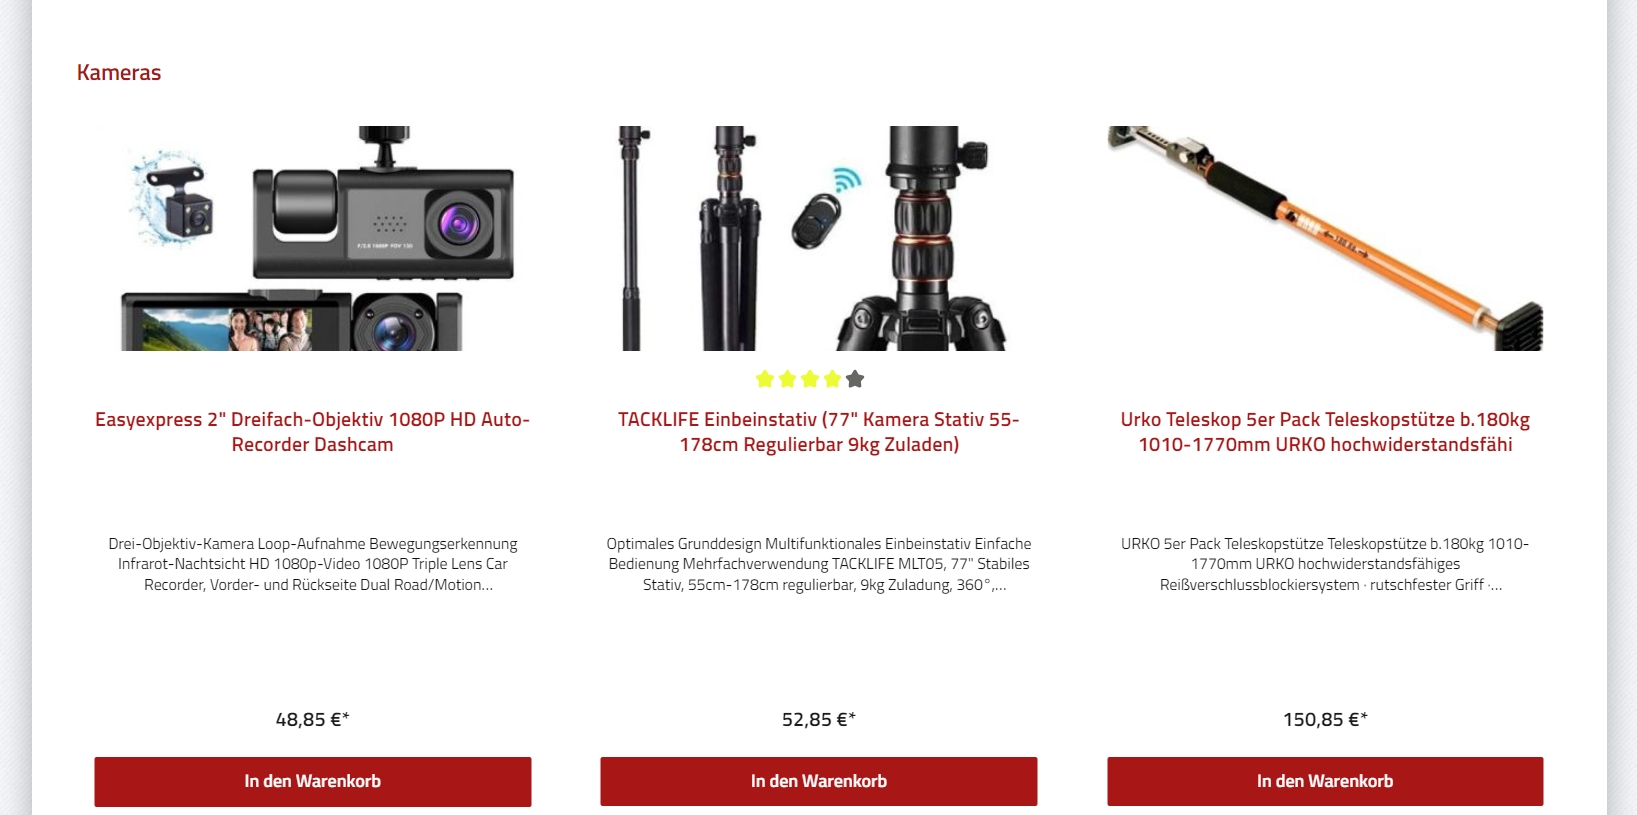Open the TACKLIFE monopod product image
This screenshot has height=815, width=1637.
[812, 238]
